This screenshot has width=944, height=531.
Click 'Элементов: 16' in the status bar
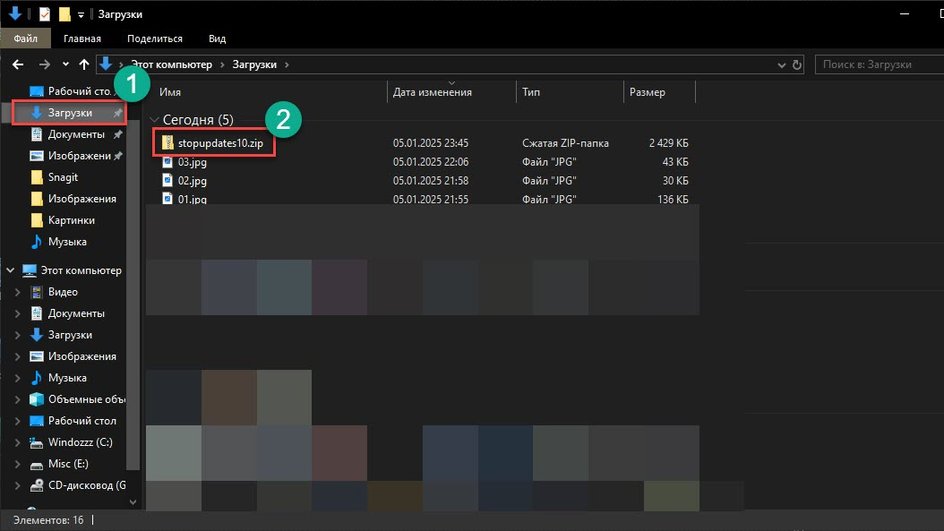click(x=48, y=520)
